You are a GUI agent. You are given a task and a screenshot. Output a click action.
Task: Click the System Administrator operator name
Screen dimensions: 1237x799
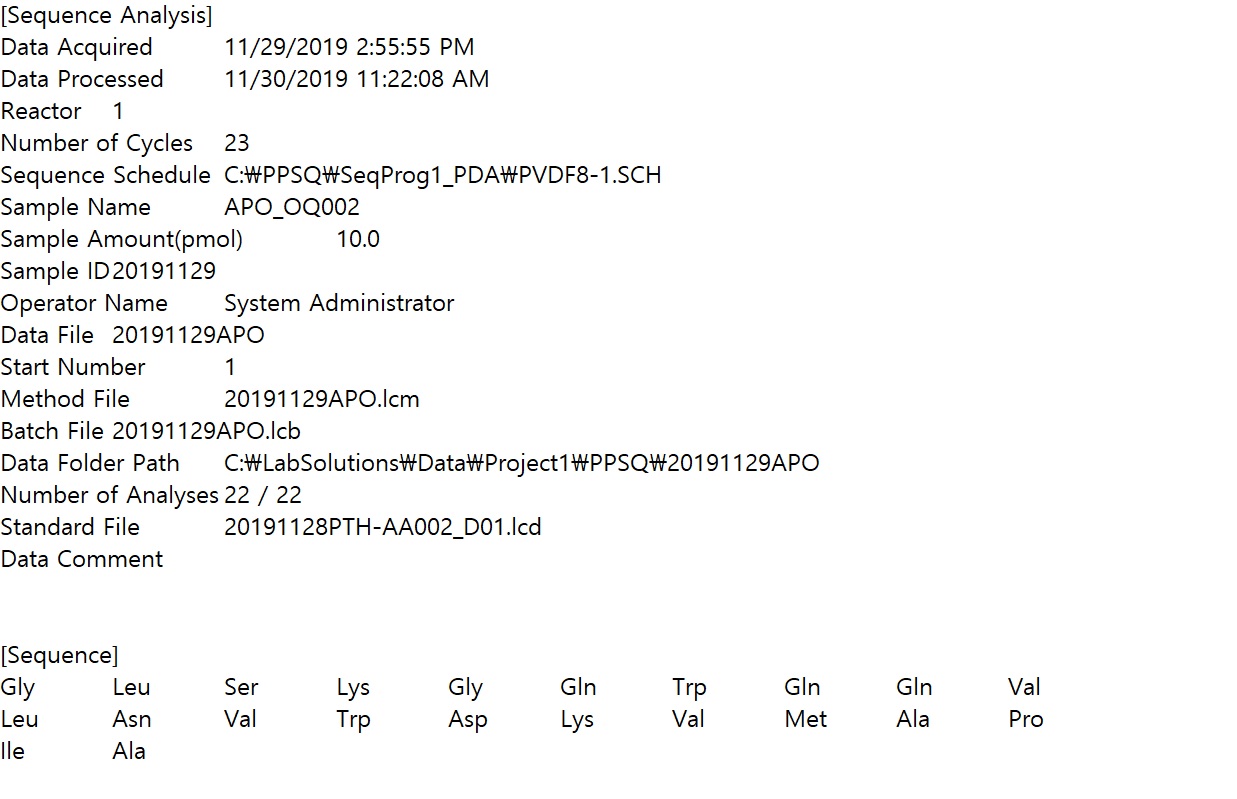point(338,303)
